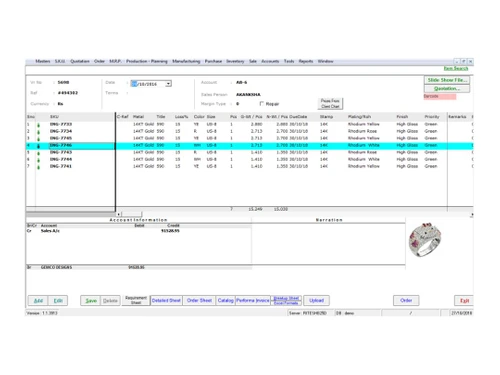Toggle the Repair checkbox

pyautogui.click(x=262, y=104)
